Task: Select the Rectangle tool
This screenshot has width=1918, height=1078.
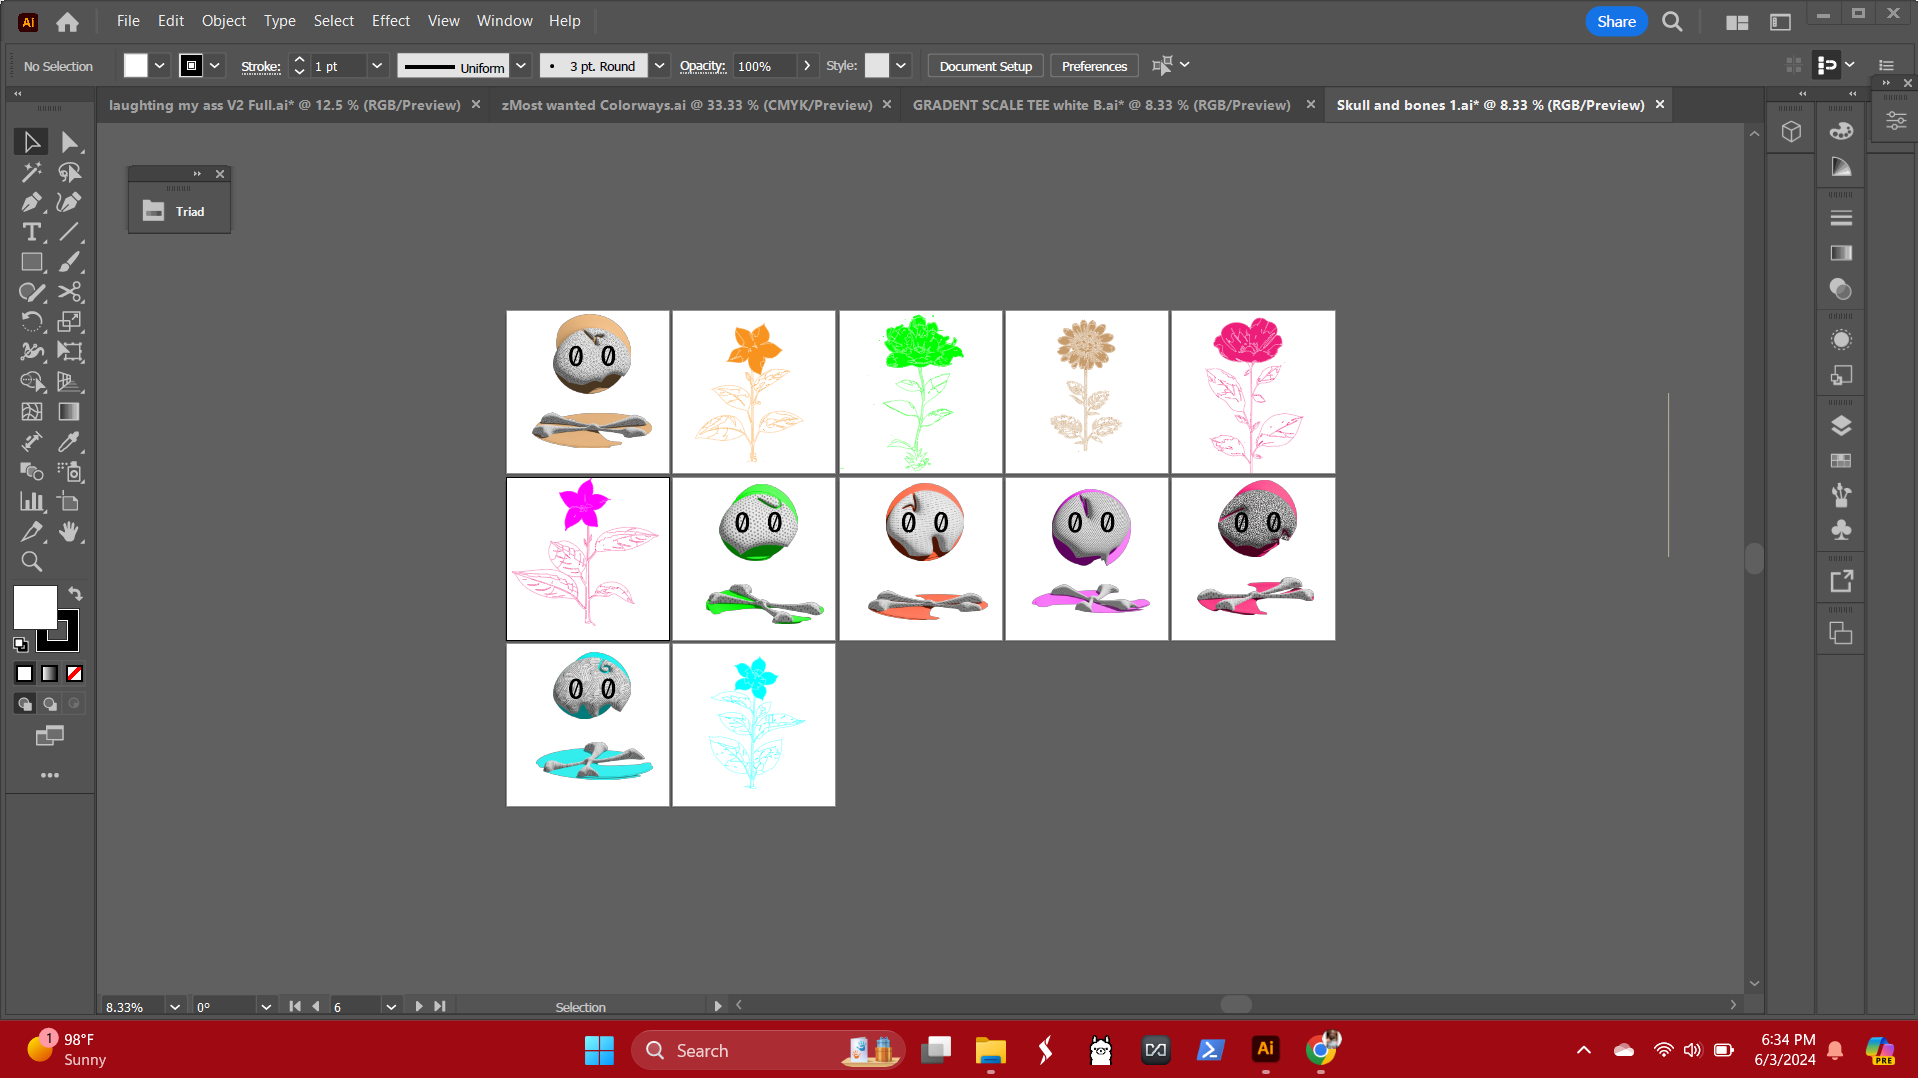Action: click(31, 263)
